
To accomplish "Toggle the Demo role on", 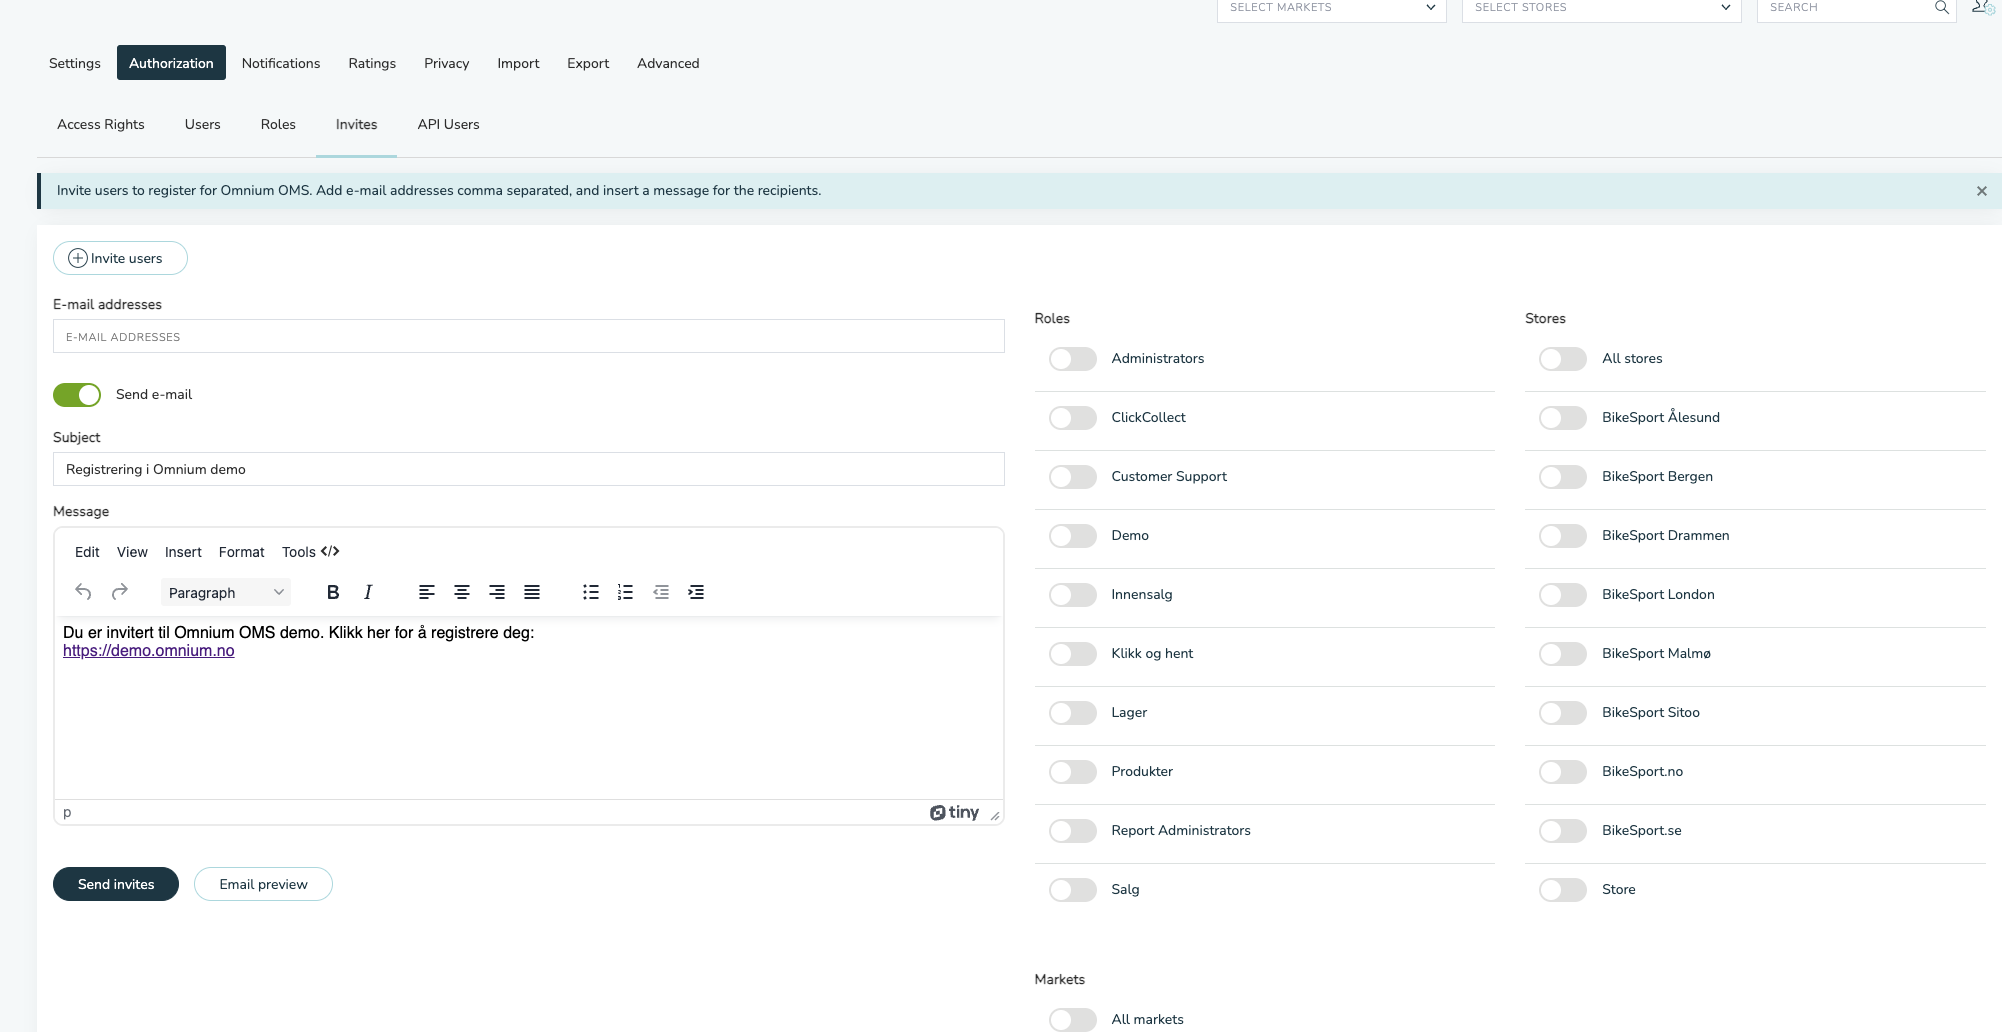I will pos(1072,536).
